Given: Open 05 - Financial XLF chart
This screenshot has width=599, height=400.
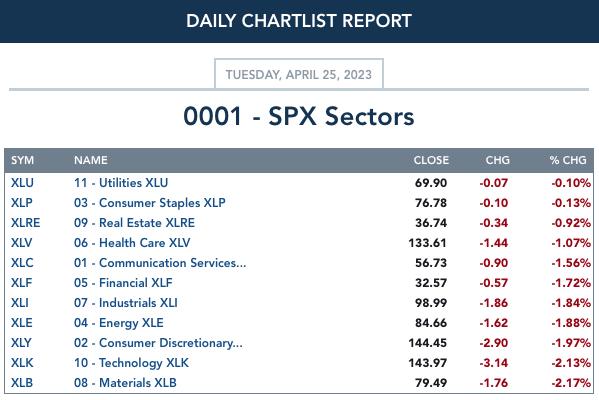Looking at the screenshot, I should coord(123,283).
